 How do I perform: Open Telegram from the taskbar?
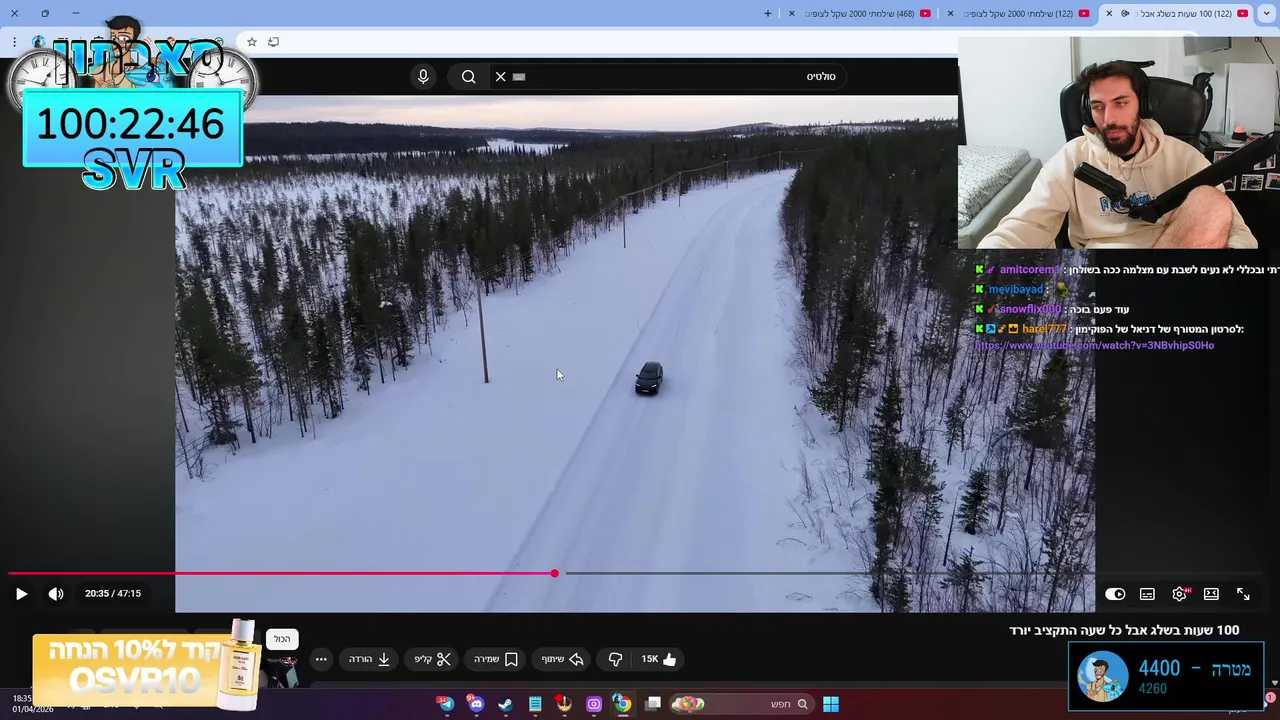[445, 704]
